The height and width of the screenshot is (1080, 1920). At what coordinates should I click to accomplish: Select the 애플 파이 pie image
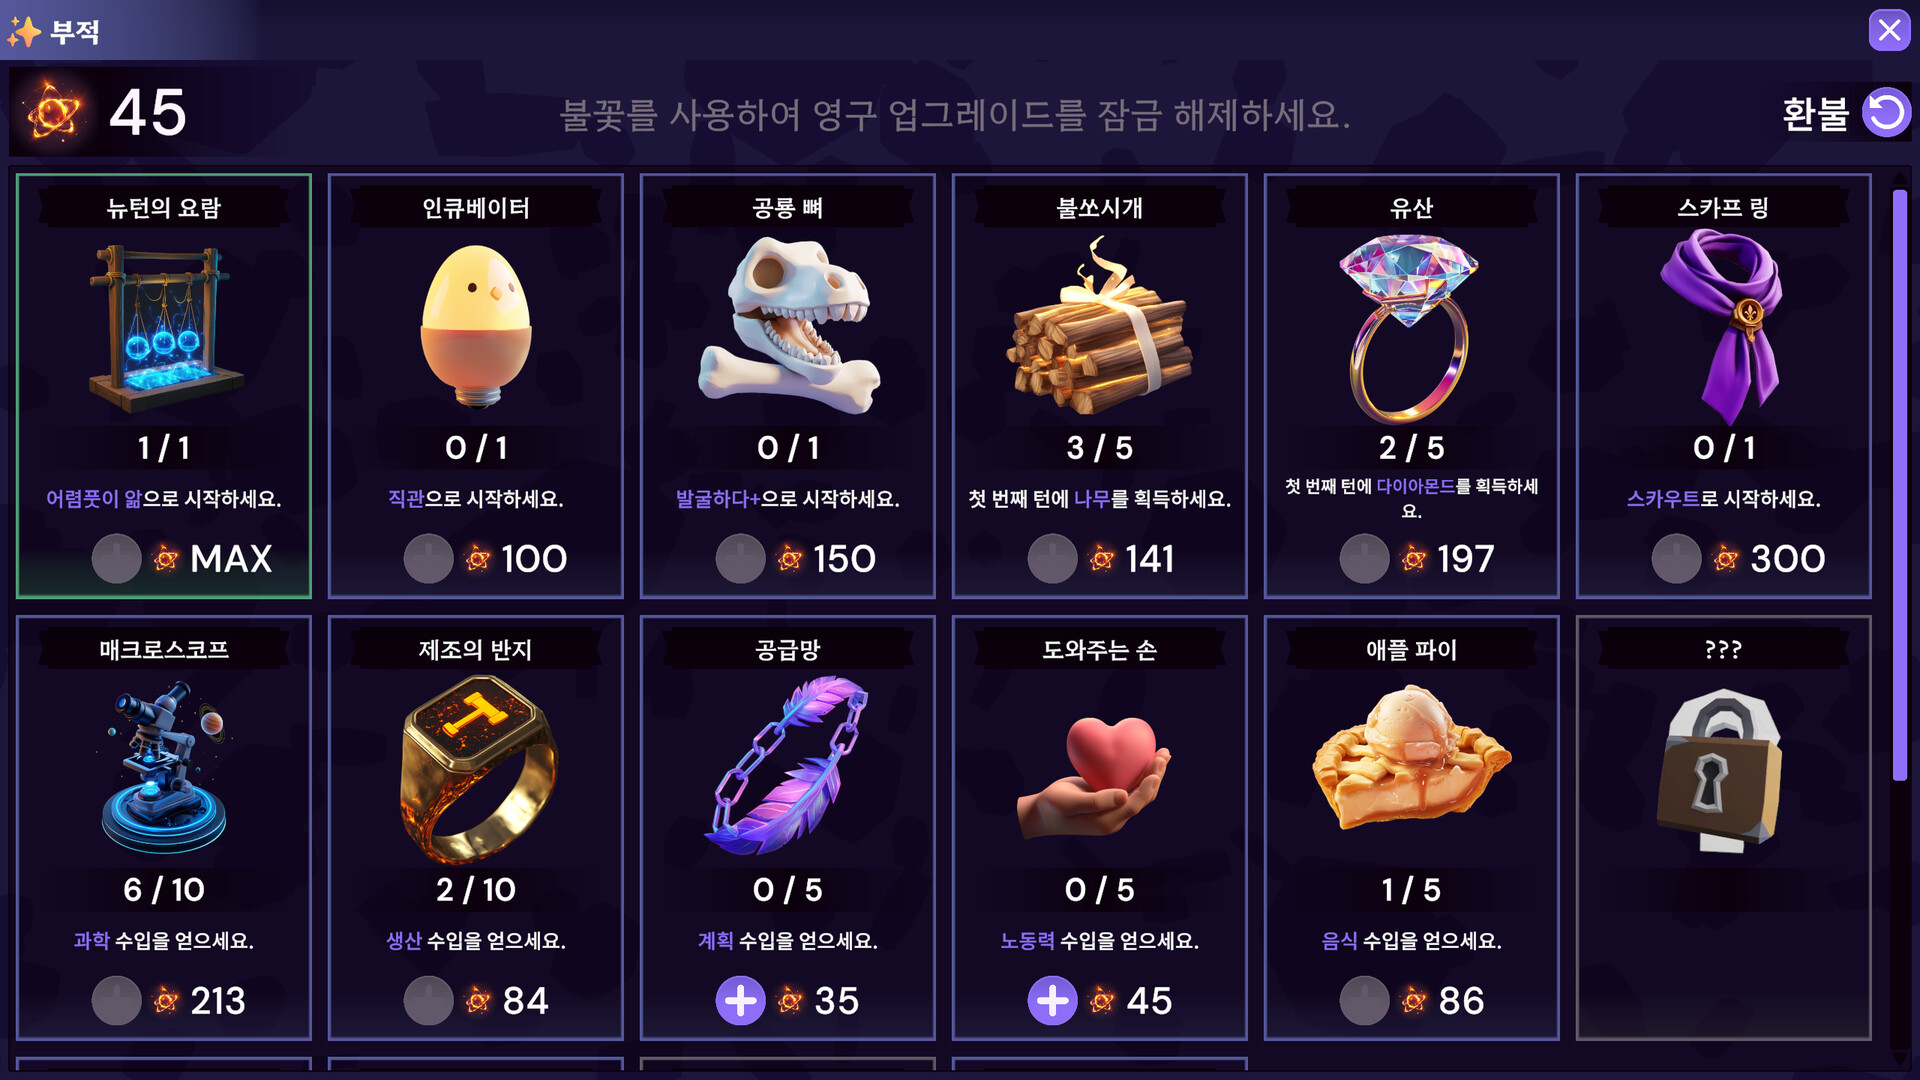click(x=1410, y=758)
